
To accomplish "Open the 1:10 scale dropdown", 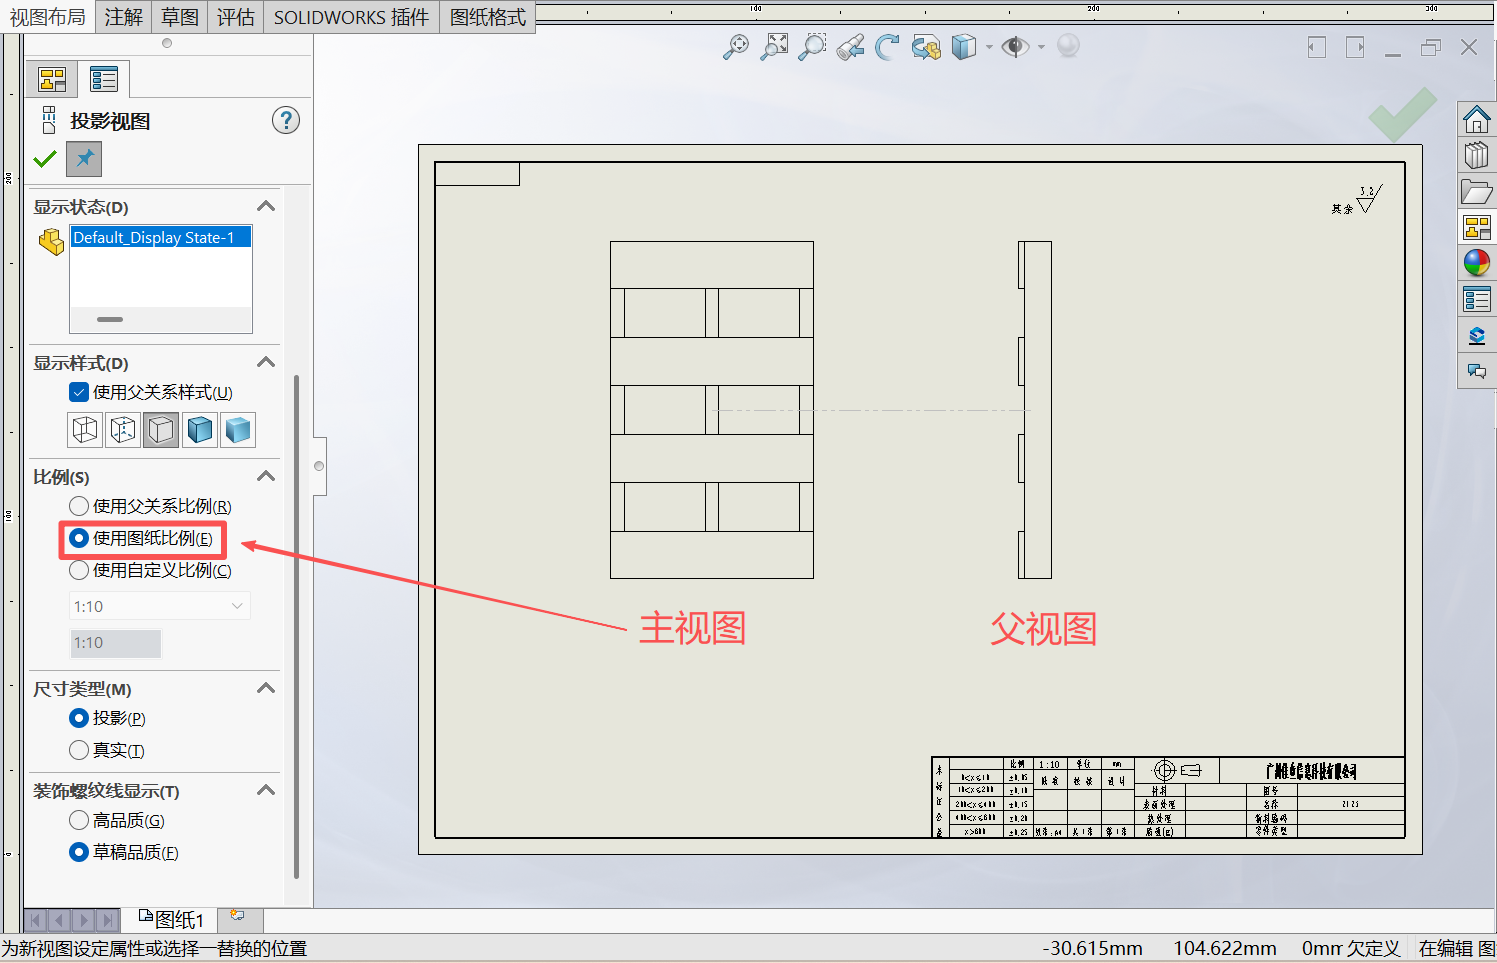I will (x=160, y=606).
